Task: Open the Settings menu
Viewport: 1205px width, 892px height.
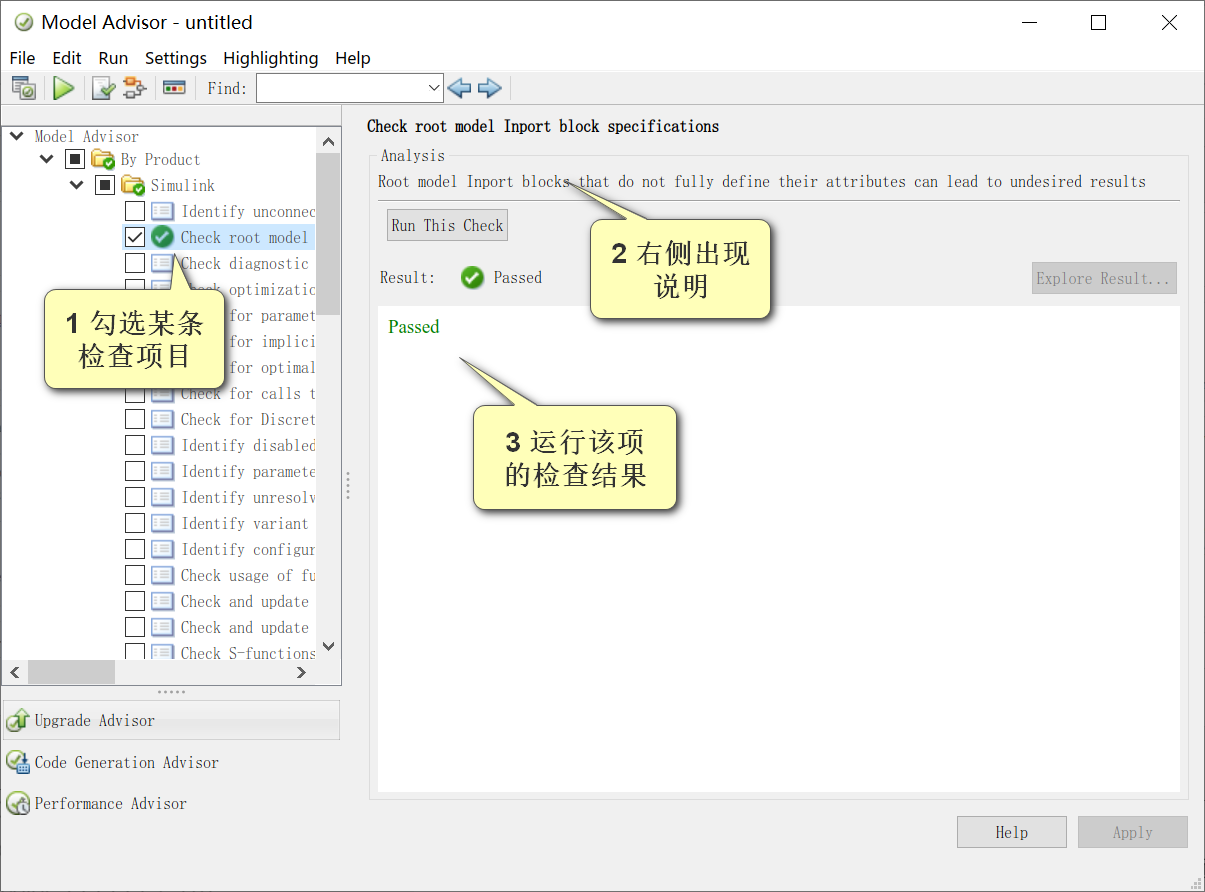Action: click(175, 57)
